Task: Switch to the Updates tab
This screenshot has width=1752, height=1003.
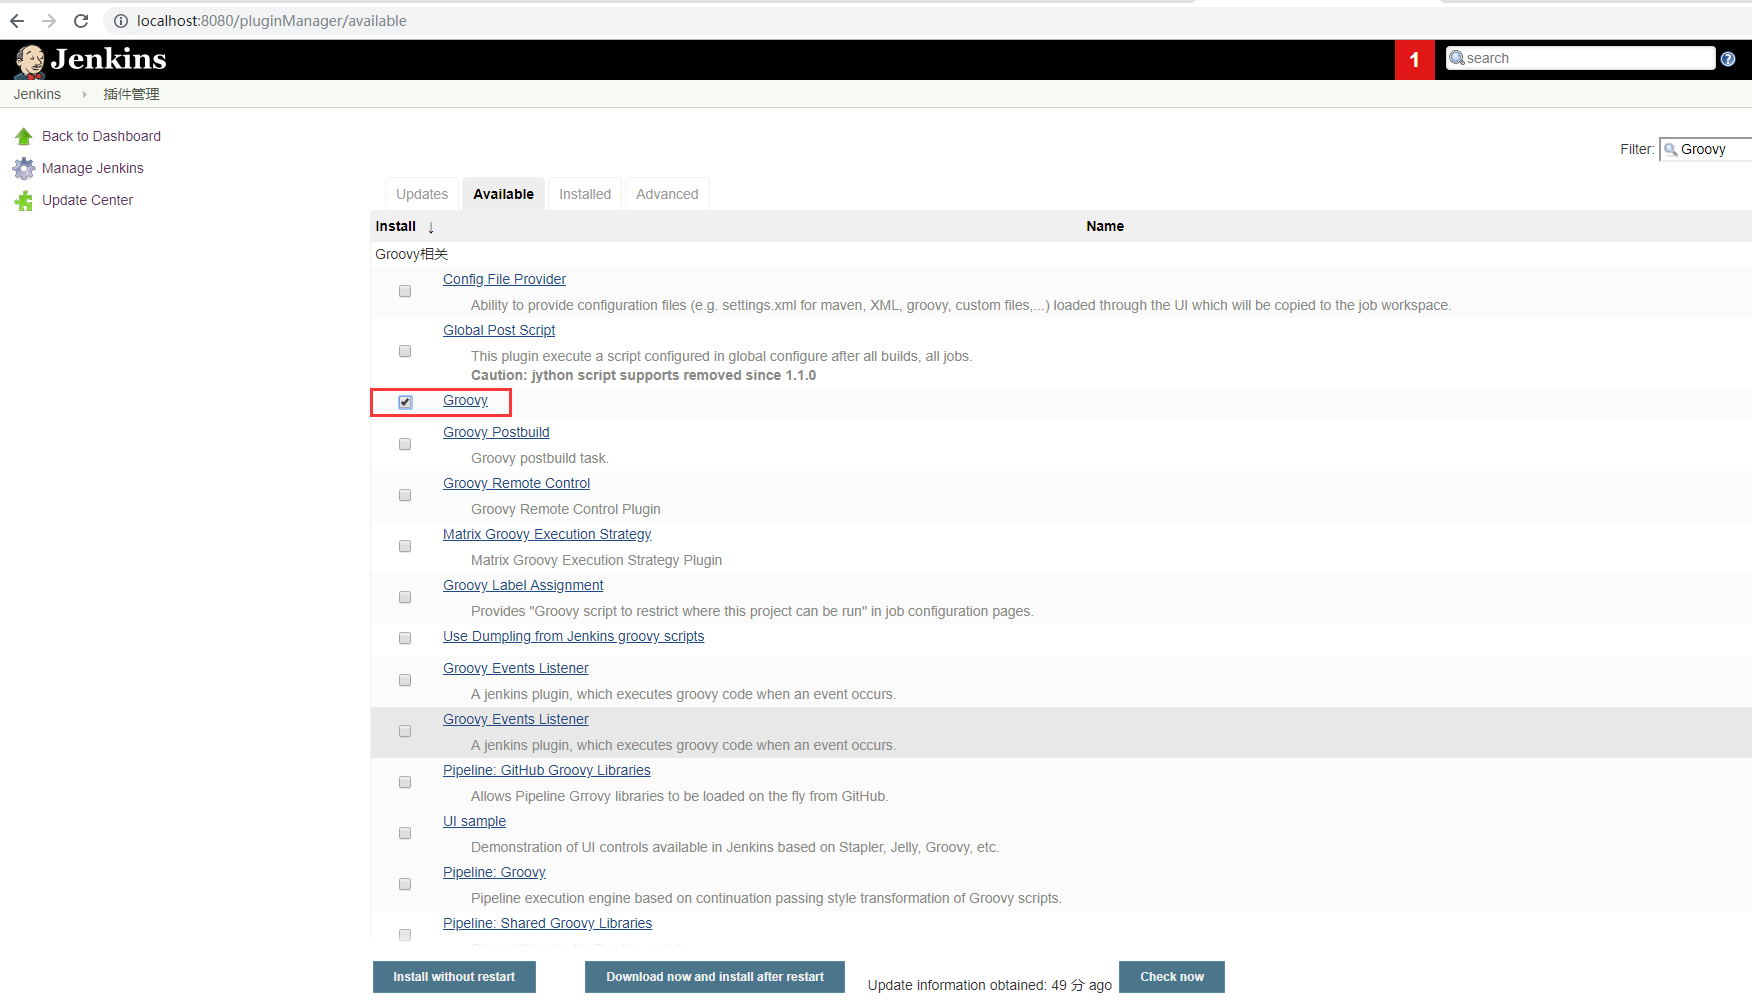Action: (x=422, y=194)
